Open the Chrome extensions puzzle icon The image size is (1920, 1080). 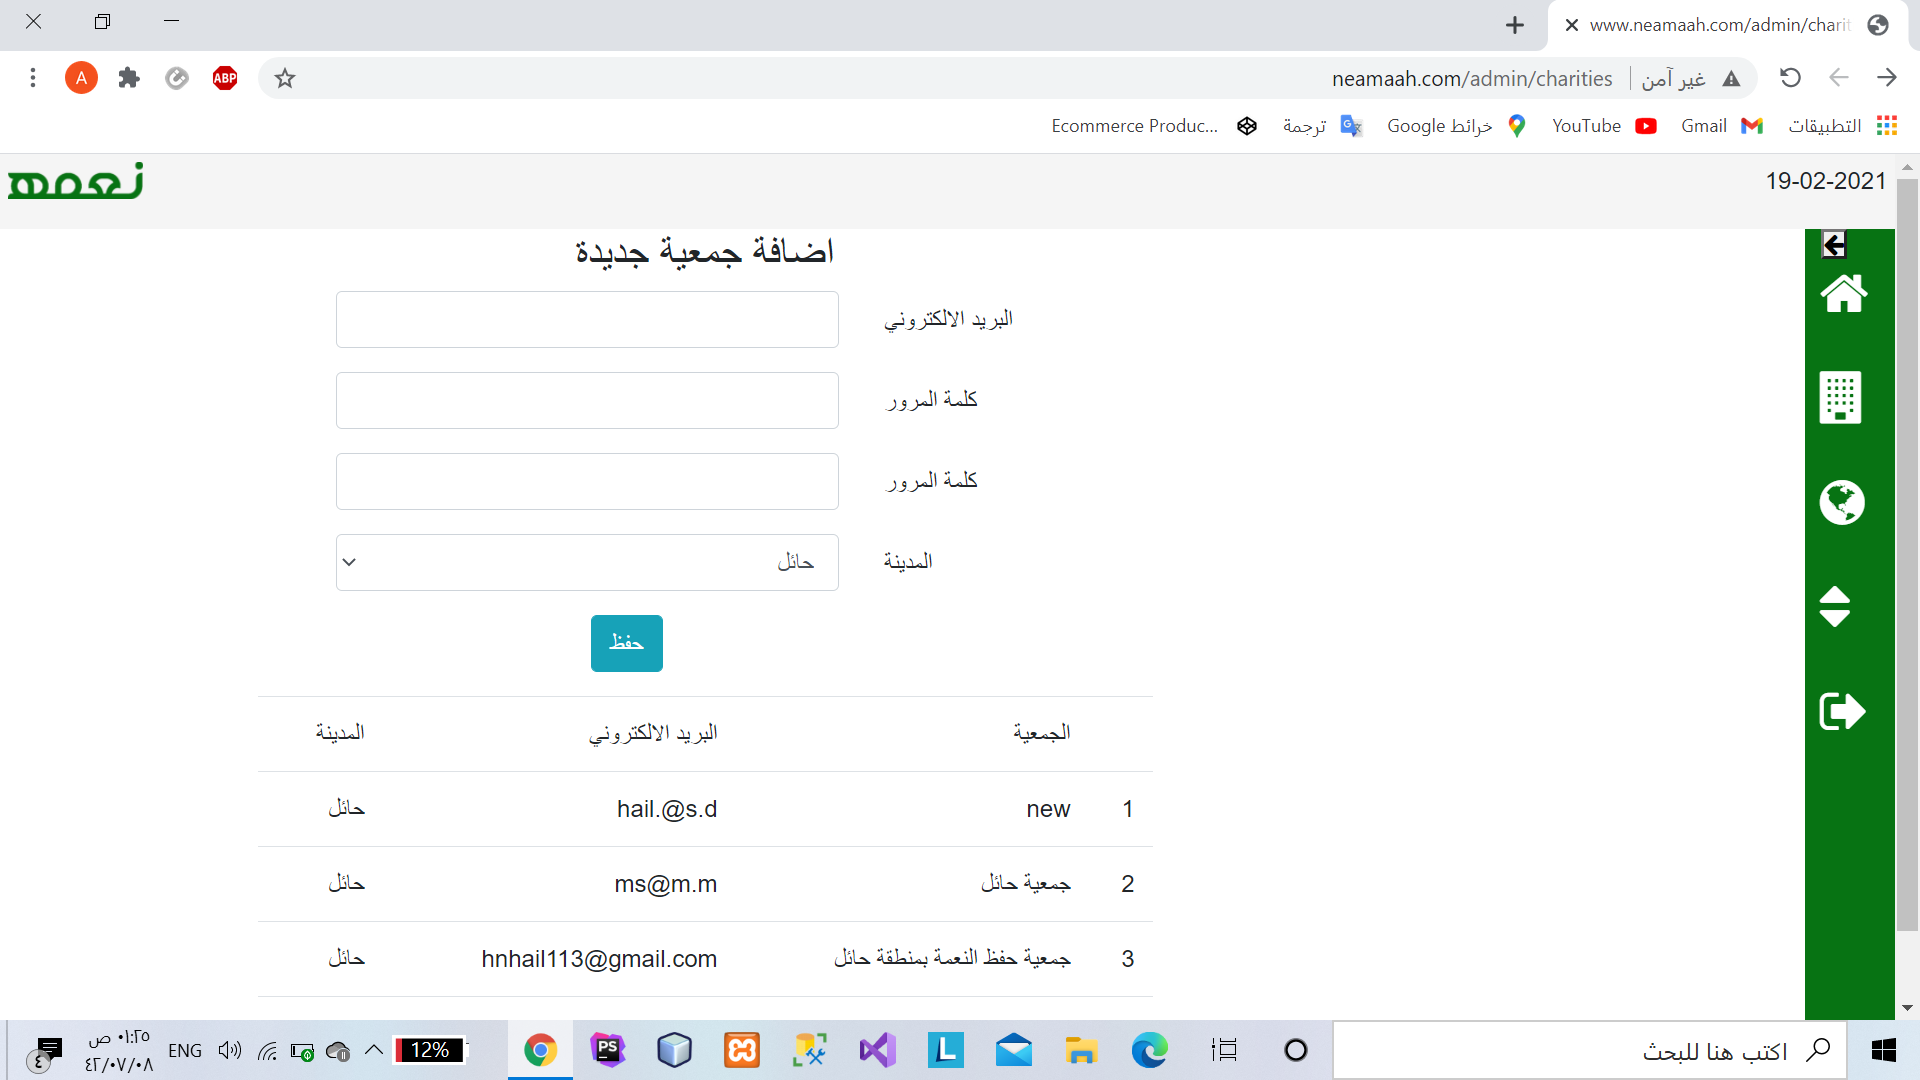point(129,78)
